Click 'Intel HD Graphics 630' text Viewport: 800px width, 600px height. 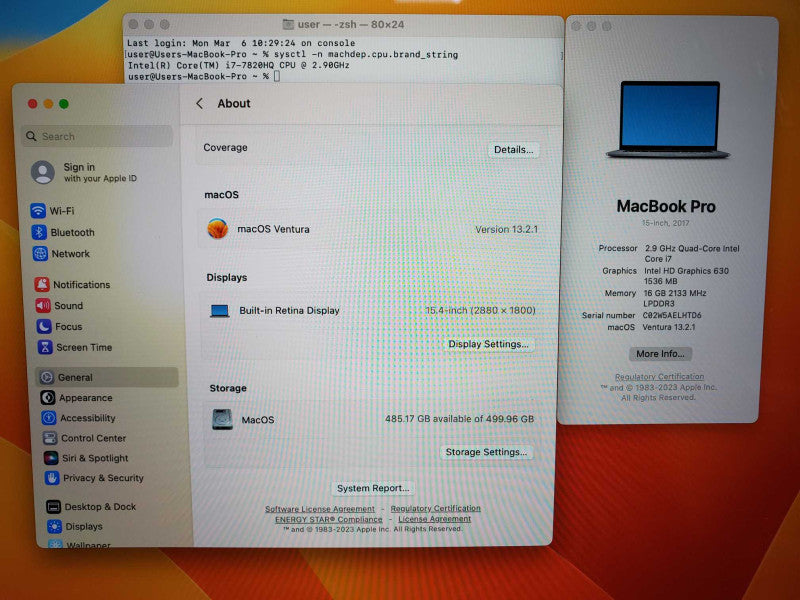coord(686,270)
